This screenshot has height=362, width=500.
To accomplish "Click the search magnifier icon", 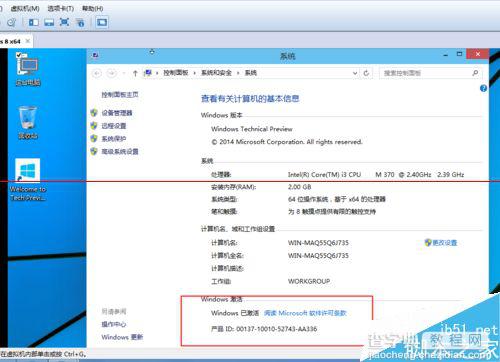I will (475, 73).
